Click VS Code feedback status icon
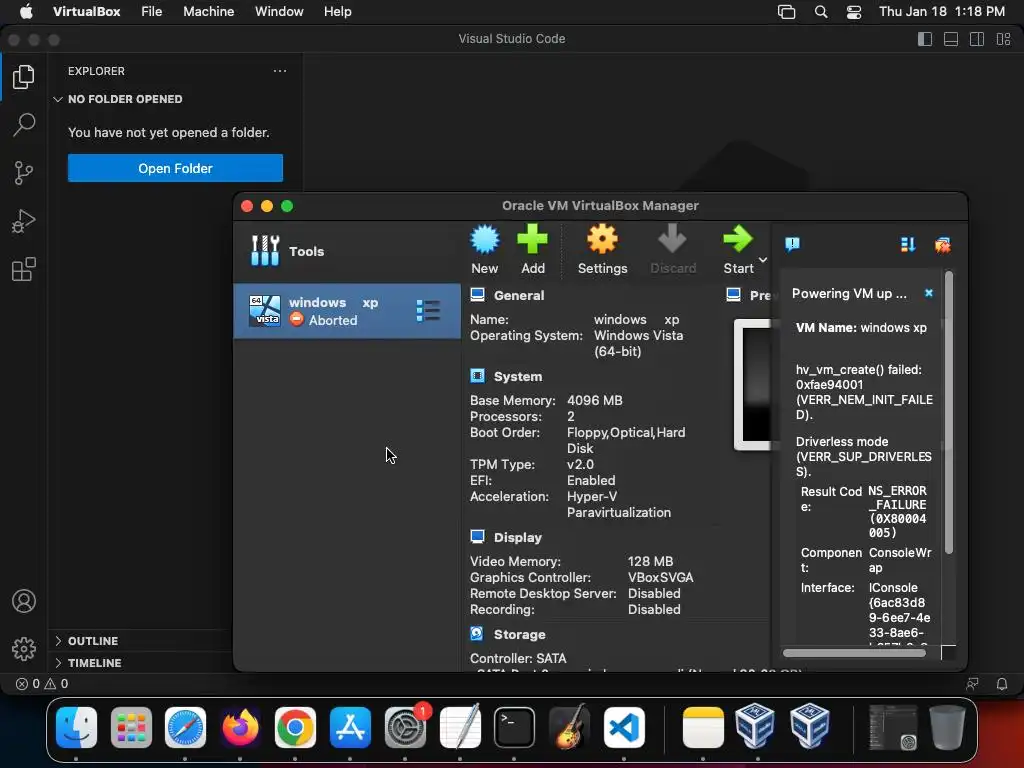 click(972, 684)
